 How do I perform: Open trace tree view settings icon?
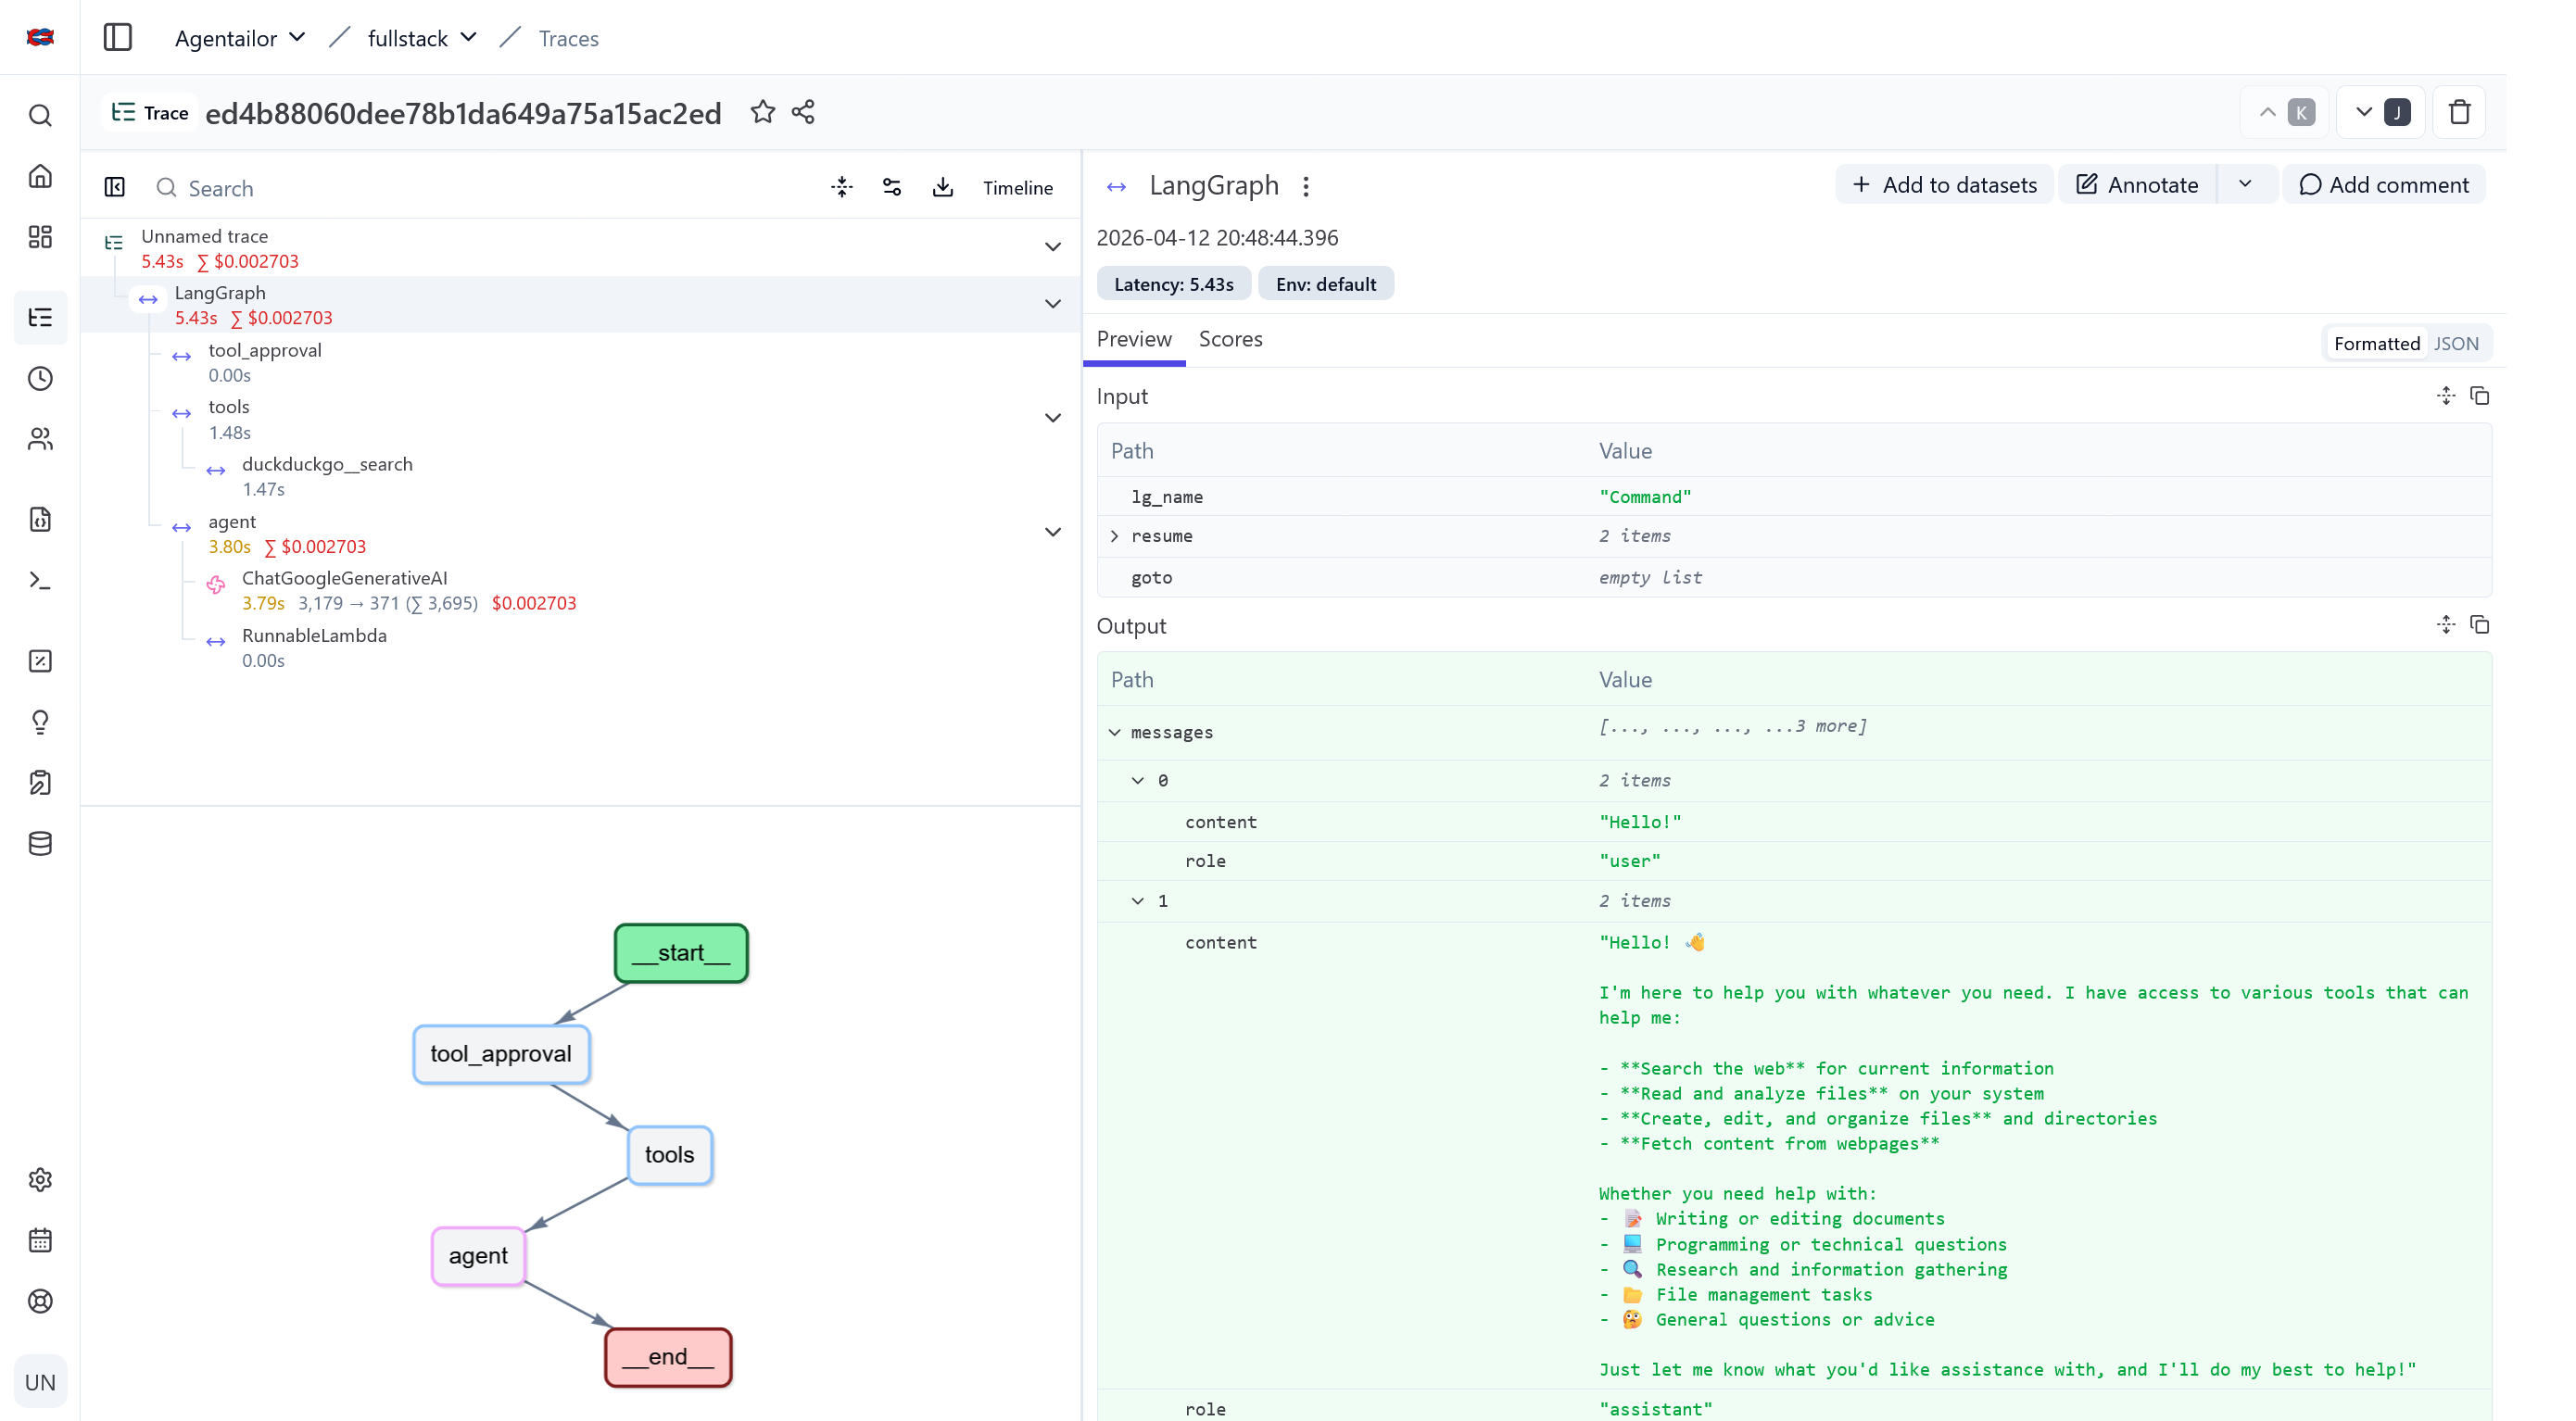pyautogui.click(x=892, y=187)
